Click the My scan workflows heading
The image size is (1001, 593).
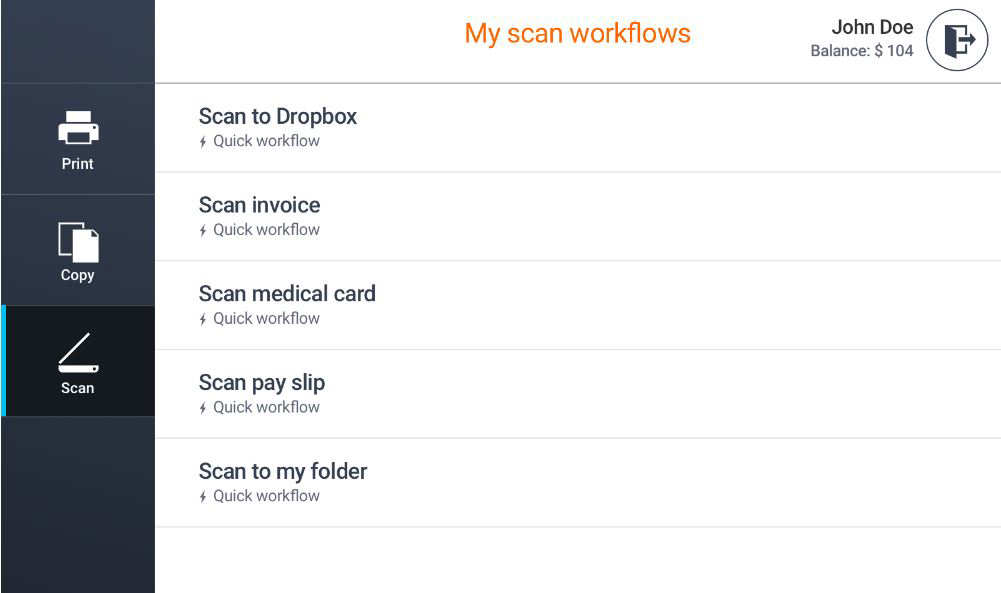577,34
